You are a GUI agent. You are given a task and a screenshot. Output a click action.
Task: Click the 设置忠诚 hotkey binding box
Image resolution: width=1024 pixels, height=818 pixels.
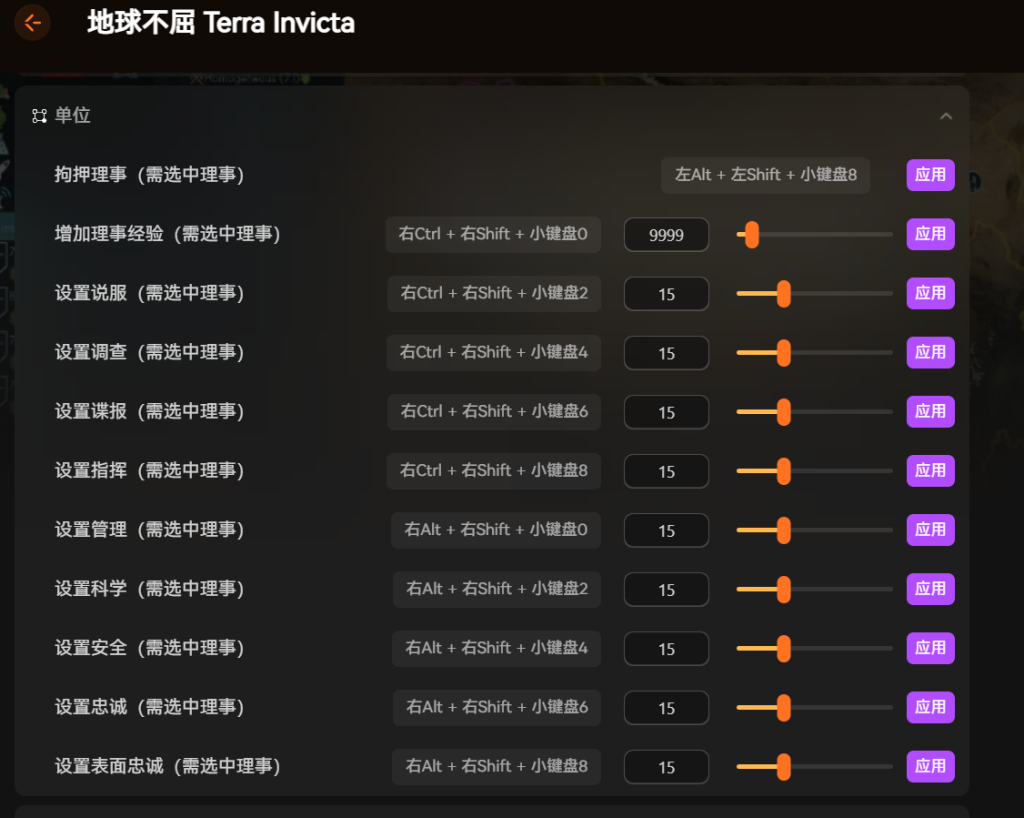tap(496, 707)
